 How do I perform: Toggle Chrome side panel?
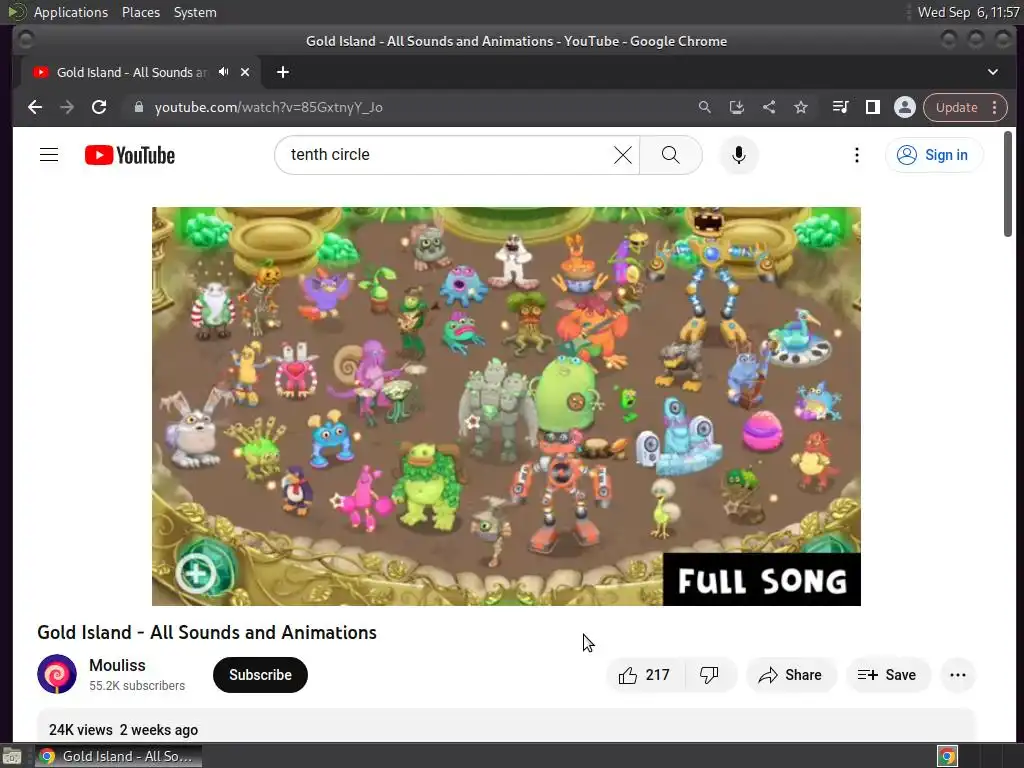[x=872, y=107]
